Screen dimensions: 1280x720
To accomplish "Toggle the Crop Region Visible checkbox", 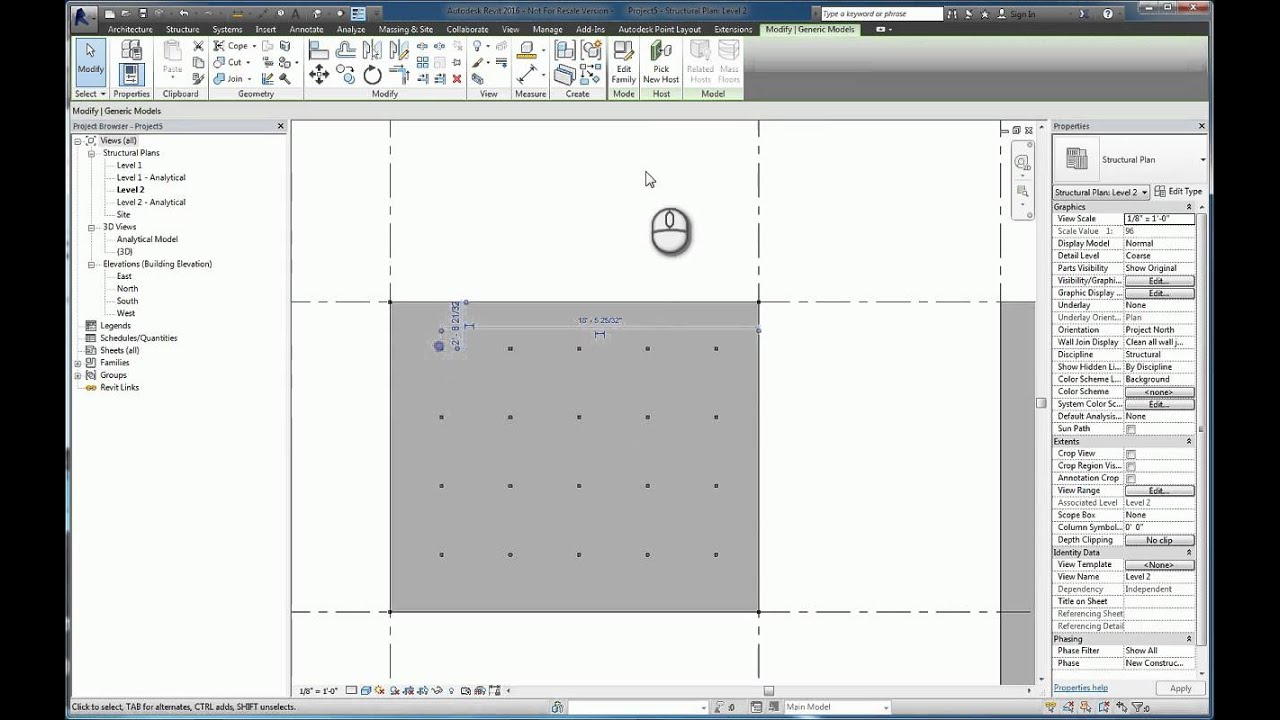I will pyautogui.click(x=1131, y=466).
